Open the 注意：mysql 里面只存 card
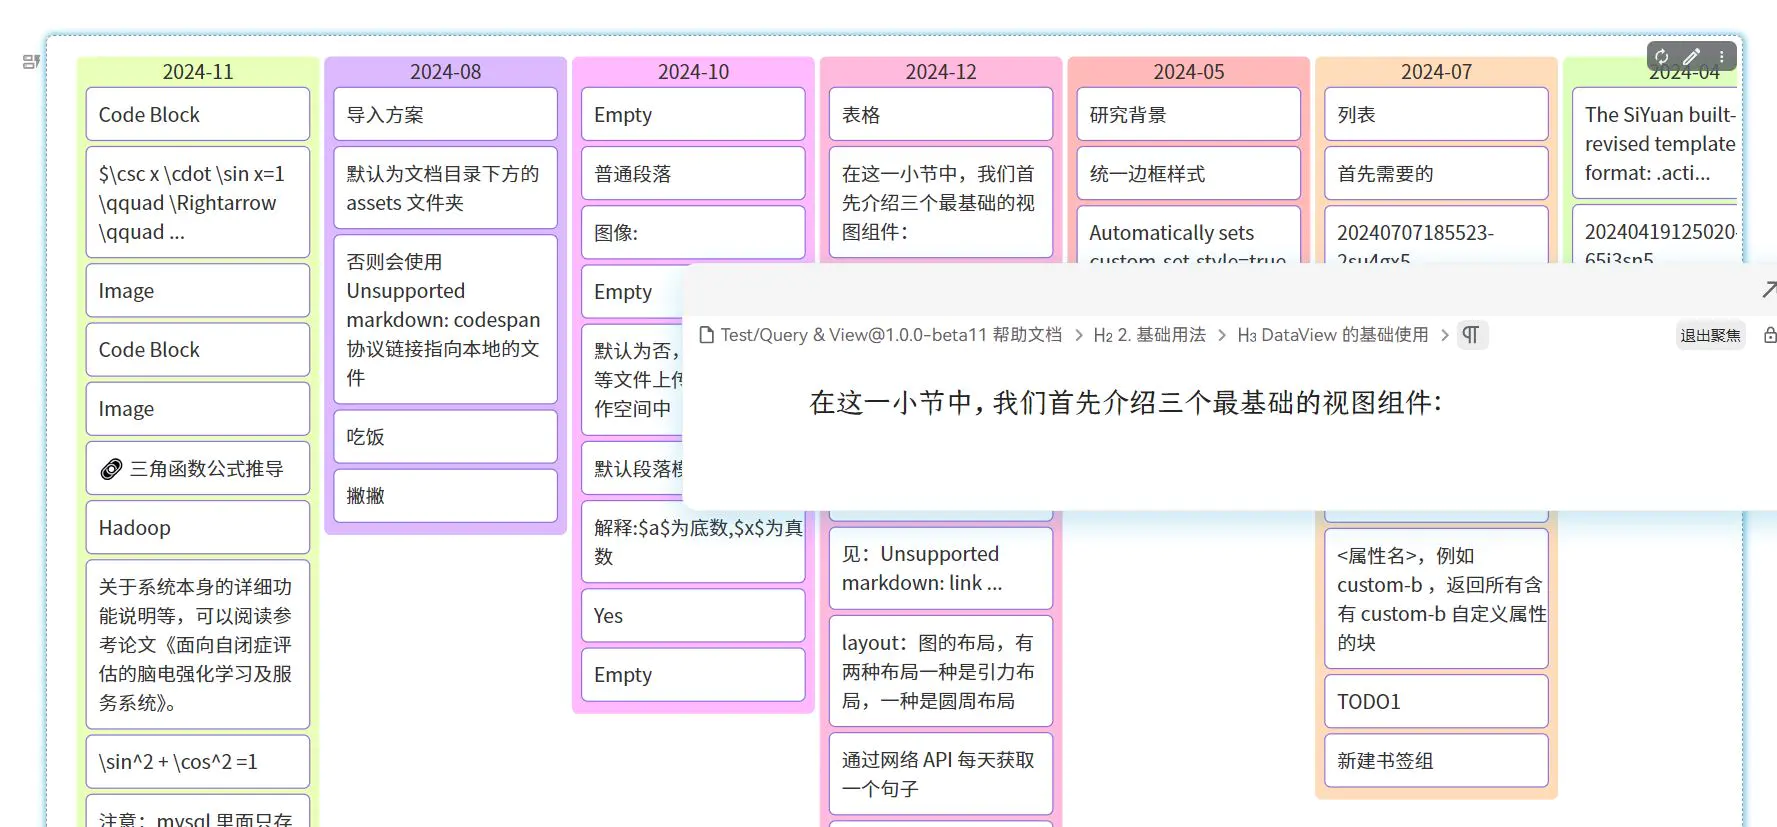Image resolution: width=1777 pixels, height=827 pixels. 198,811
